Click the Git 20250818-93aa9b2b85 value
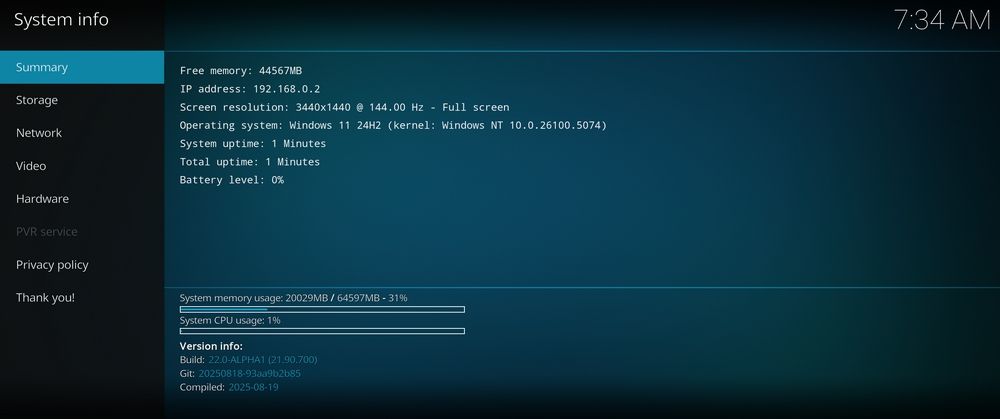 tap(249, 374)
